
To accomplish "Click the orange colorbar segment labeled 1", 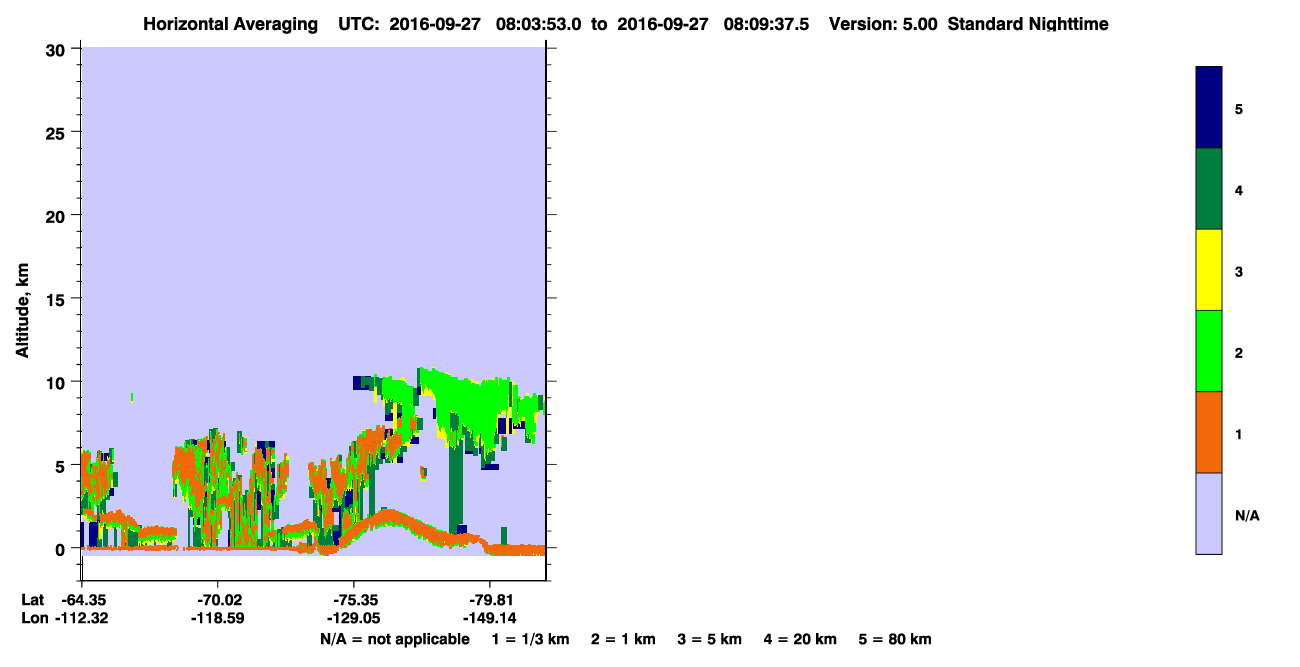I will pyautogui.click(x=1209, y=432).
